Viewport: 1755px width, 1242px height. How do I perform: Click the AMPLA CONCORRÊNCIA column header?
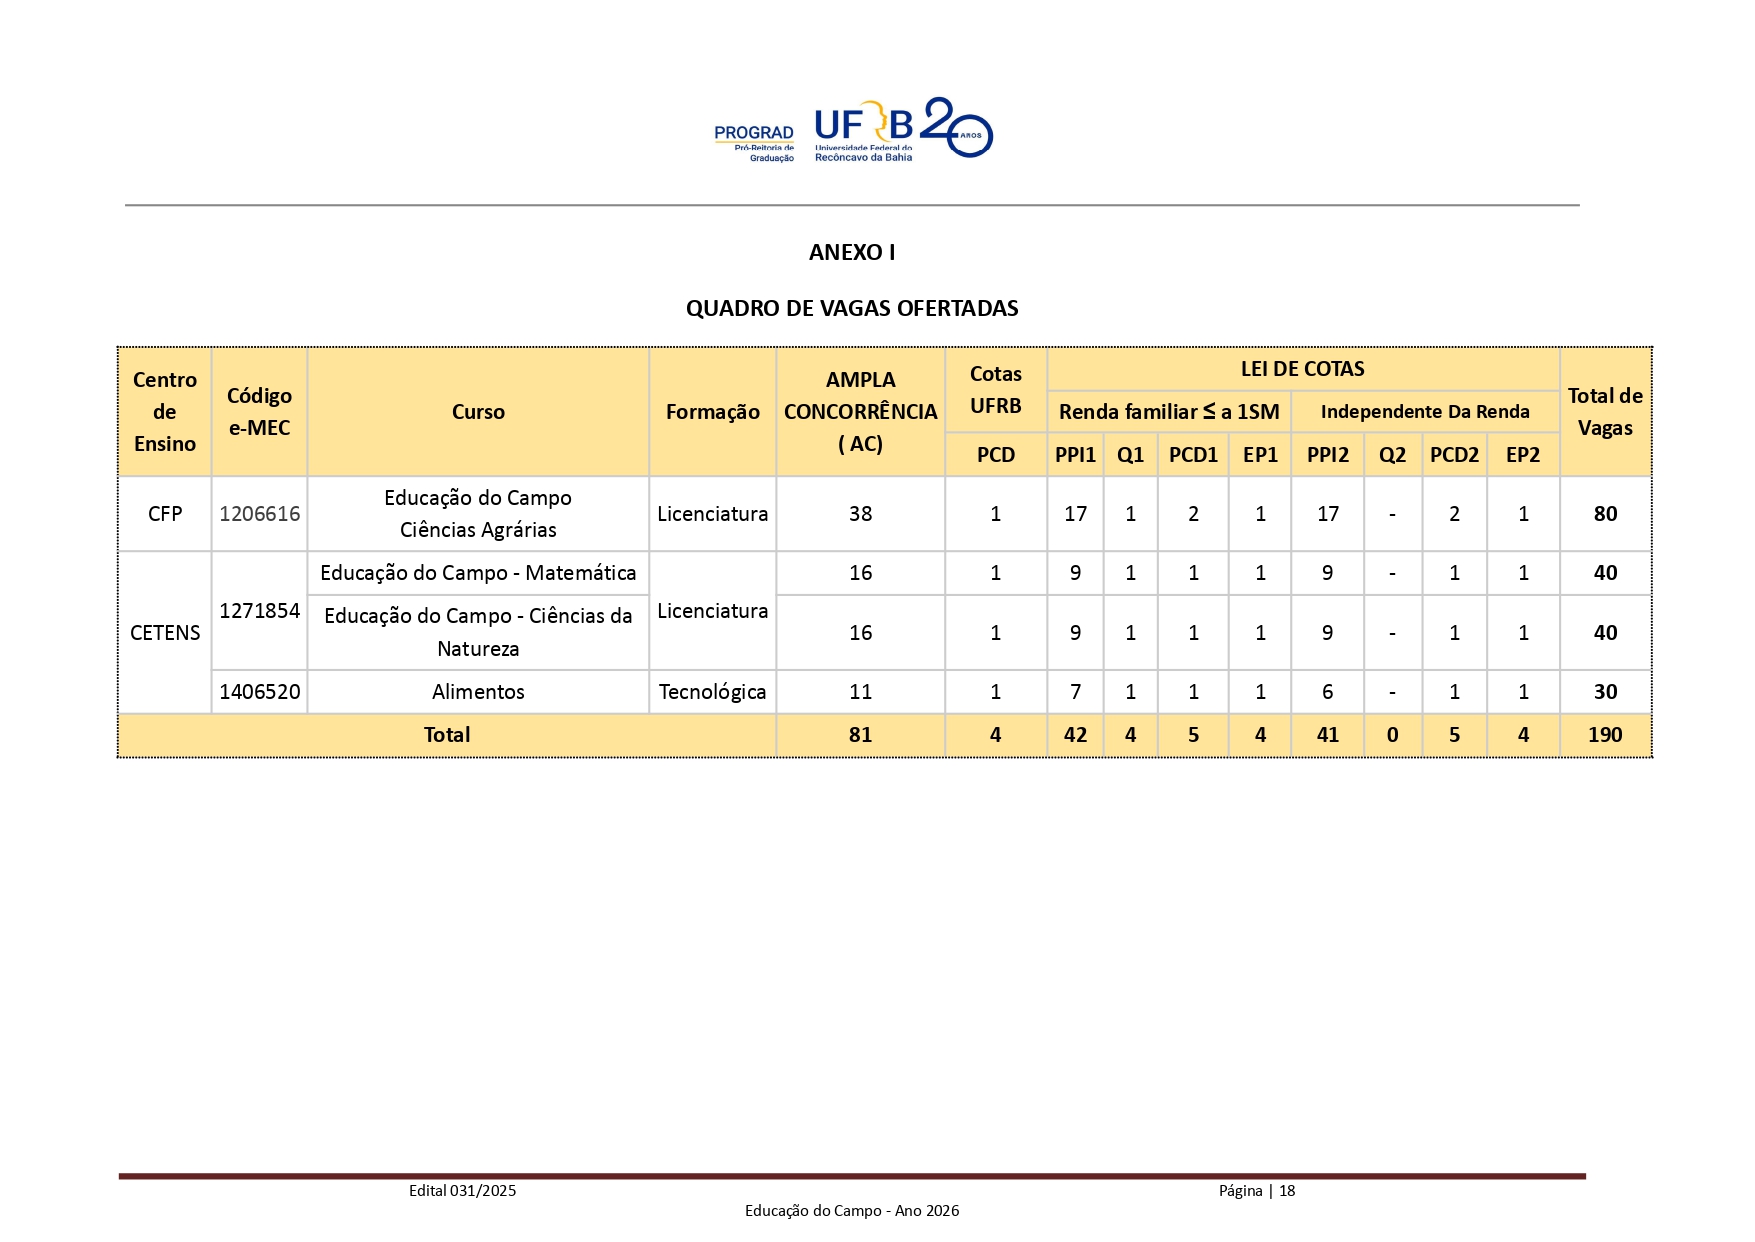860,412
